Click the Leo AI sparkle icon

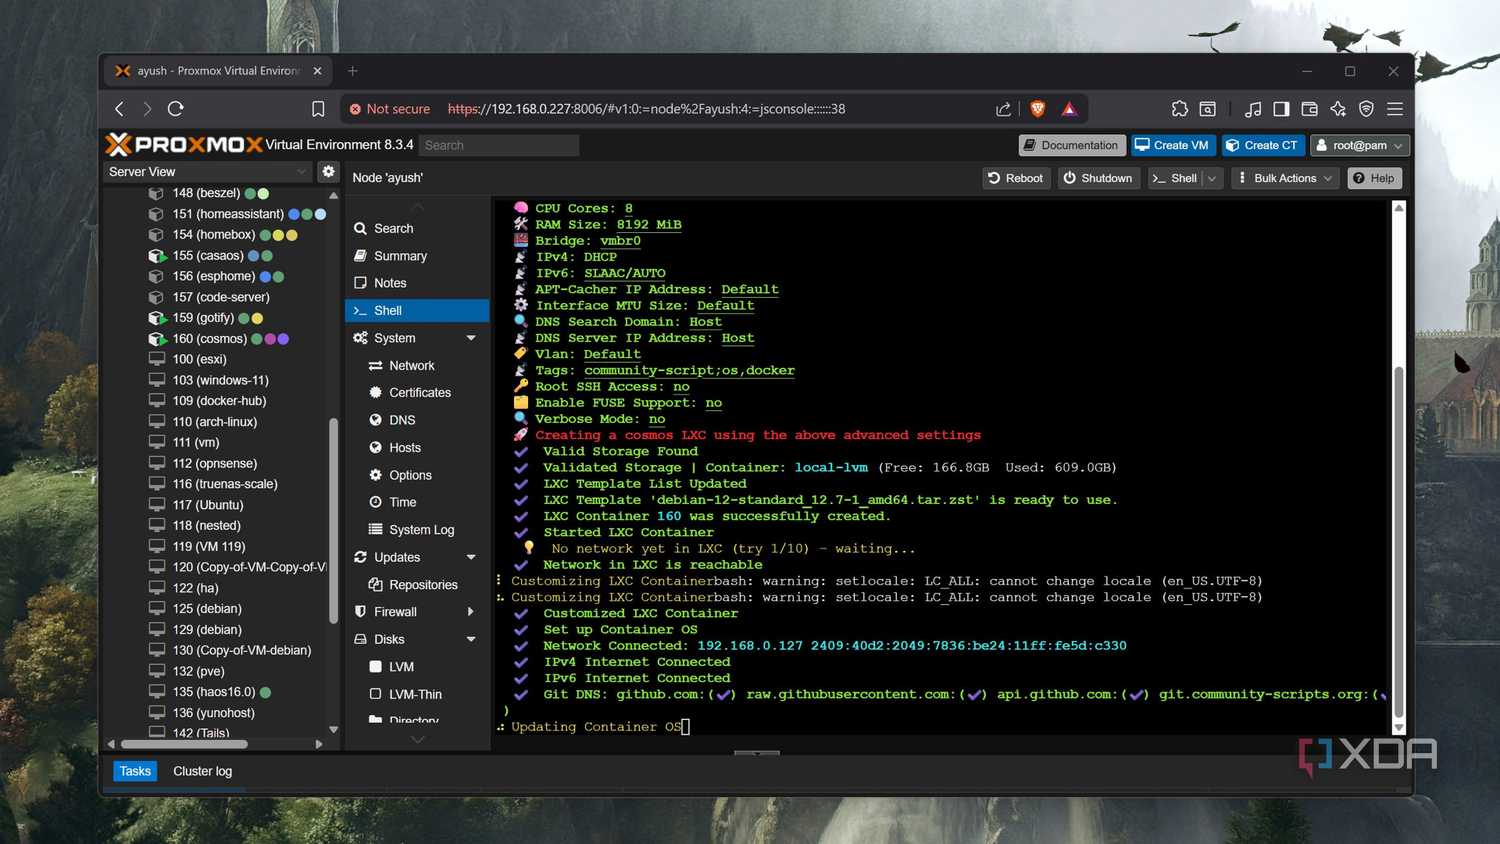tap(1338, 109)
